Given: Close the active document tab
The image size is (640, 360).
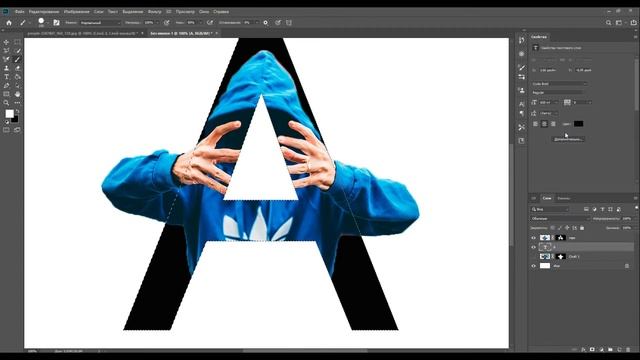Looking at the screenshot, I should click(217, 33).
